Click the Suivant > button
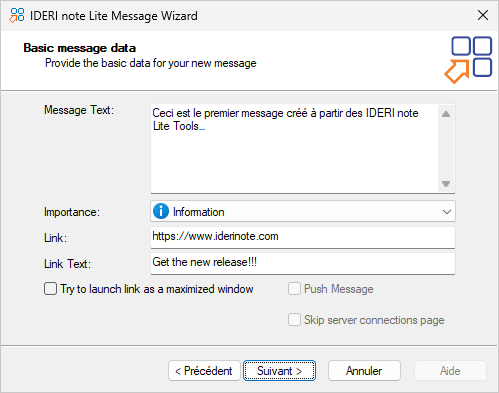The image size is (499, 393). 279,371
